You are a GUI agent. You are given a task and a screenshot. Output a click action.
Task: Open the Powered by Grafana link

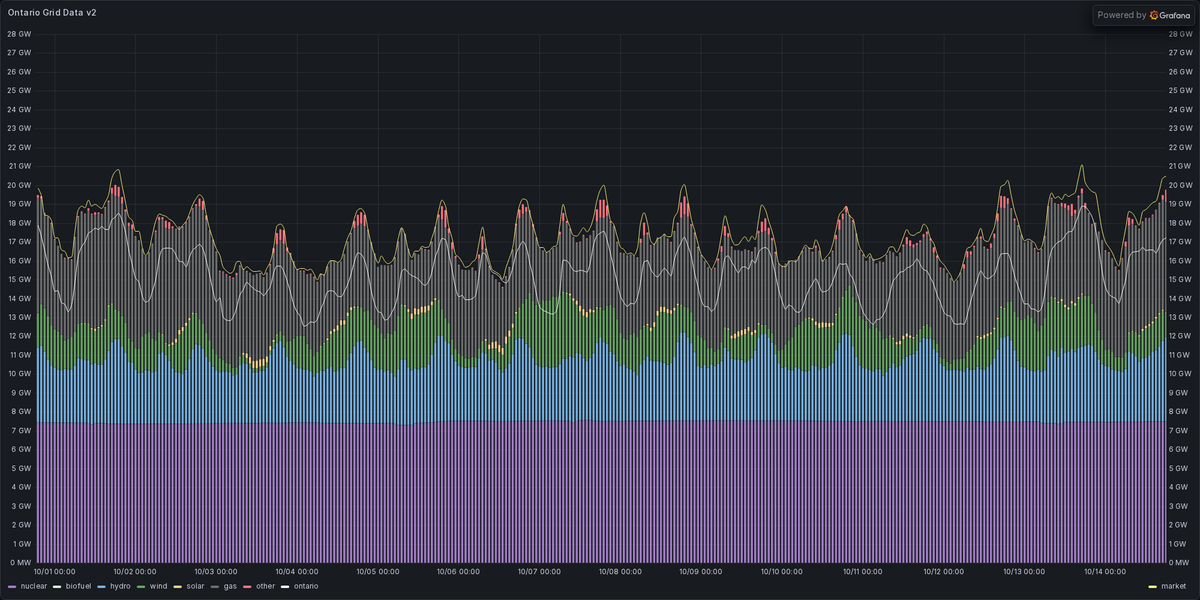pos(1143,15)
